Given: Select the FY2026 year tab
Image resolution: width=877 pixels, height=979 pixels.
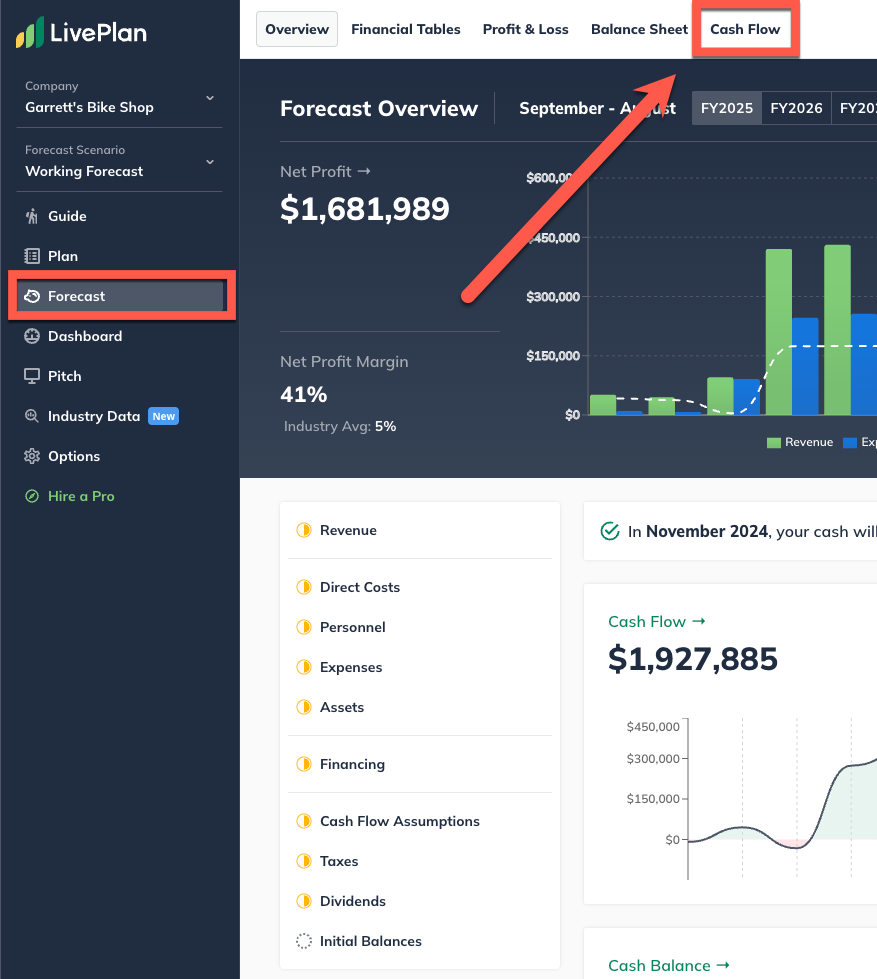Looking at the screenshot, I should [796, 108].
